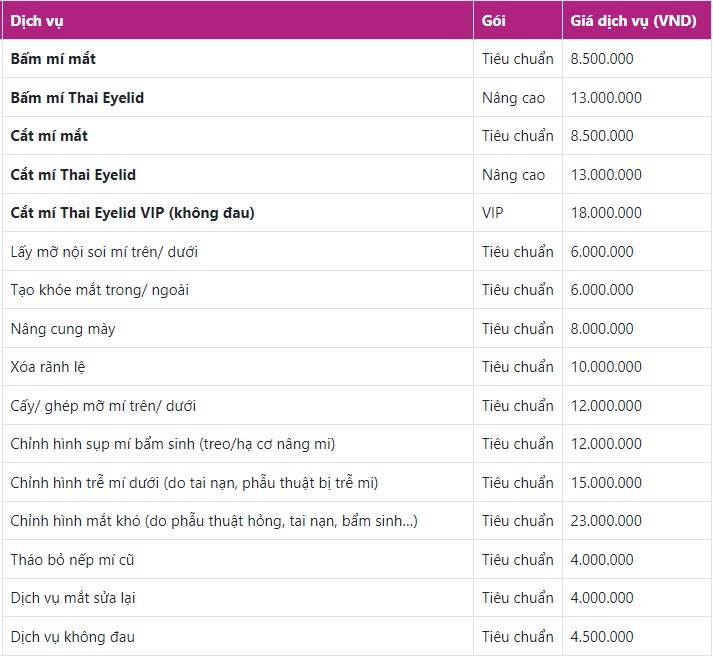Click the 18.000.000 price value
The width and height of the screenshot is (713, 659).
pos(606,213)
